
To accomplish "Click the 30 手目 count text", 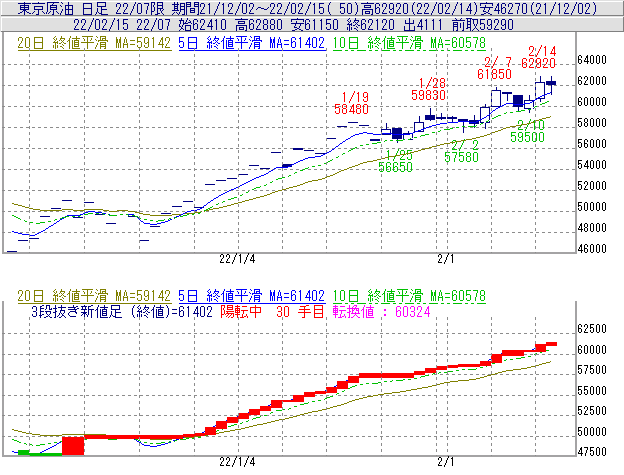I will click(300, 311).
